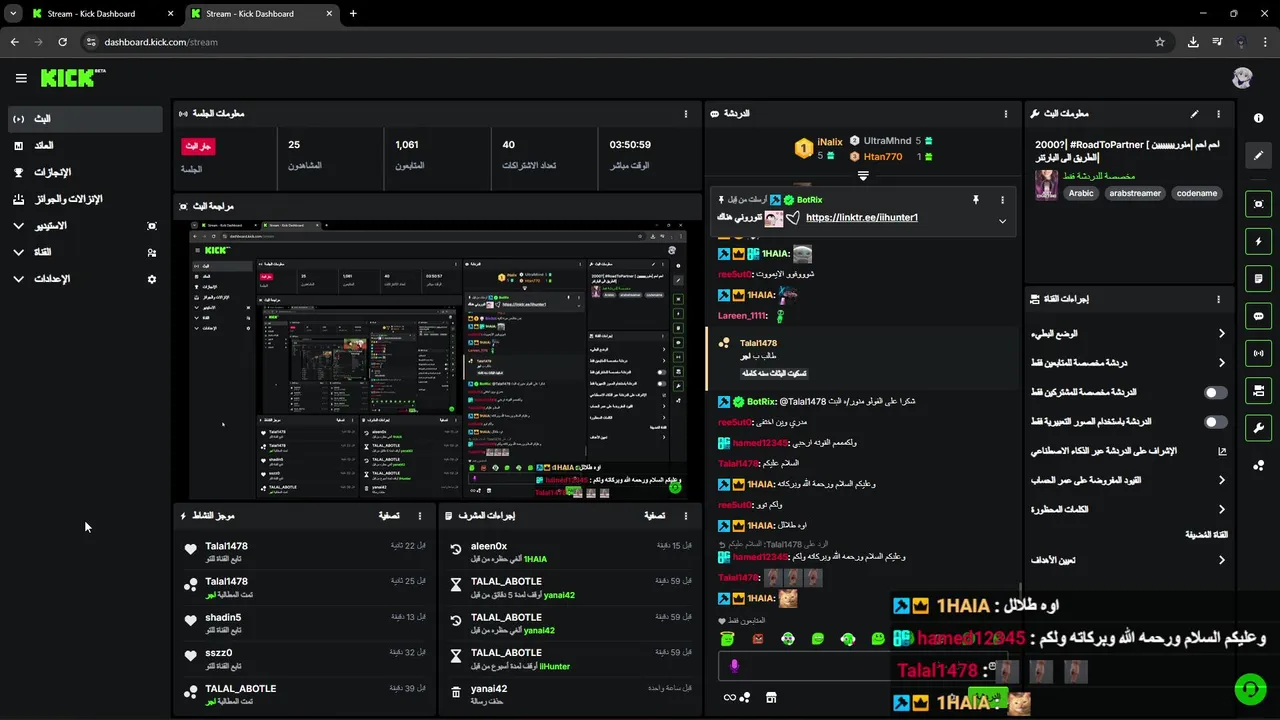Reload the page with the browser refresh button

[x=62, y=42]
